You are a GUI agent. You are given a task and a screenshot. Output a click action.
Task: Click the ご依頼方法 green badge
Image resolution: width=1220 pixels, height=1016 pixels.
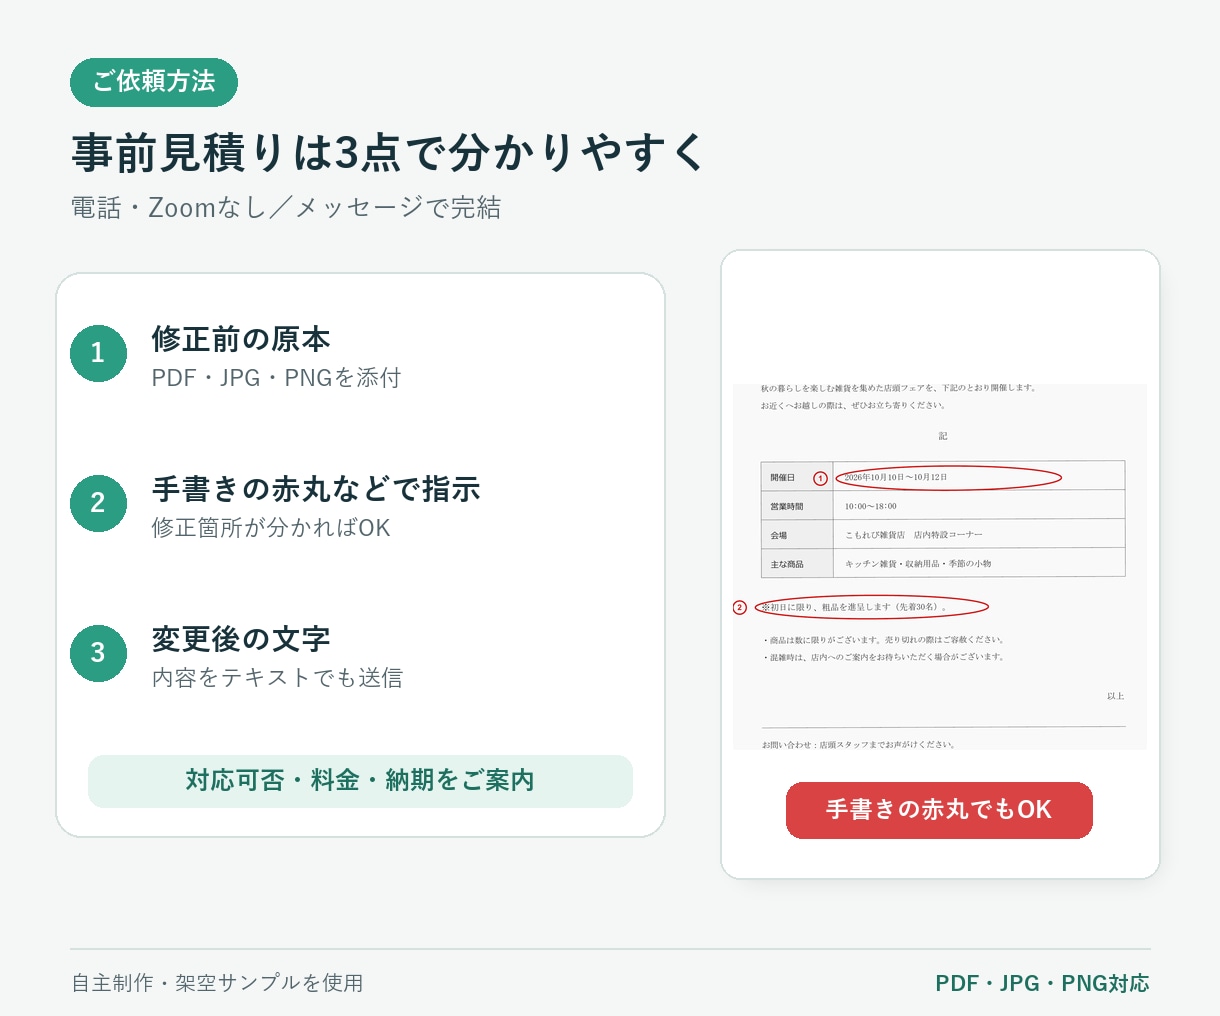point(154,82)
